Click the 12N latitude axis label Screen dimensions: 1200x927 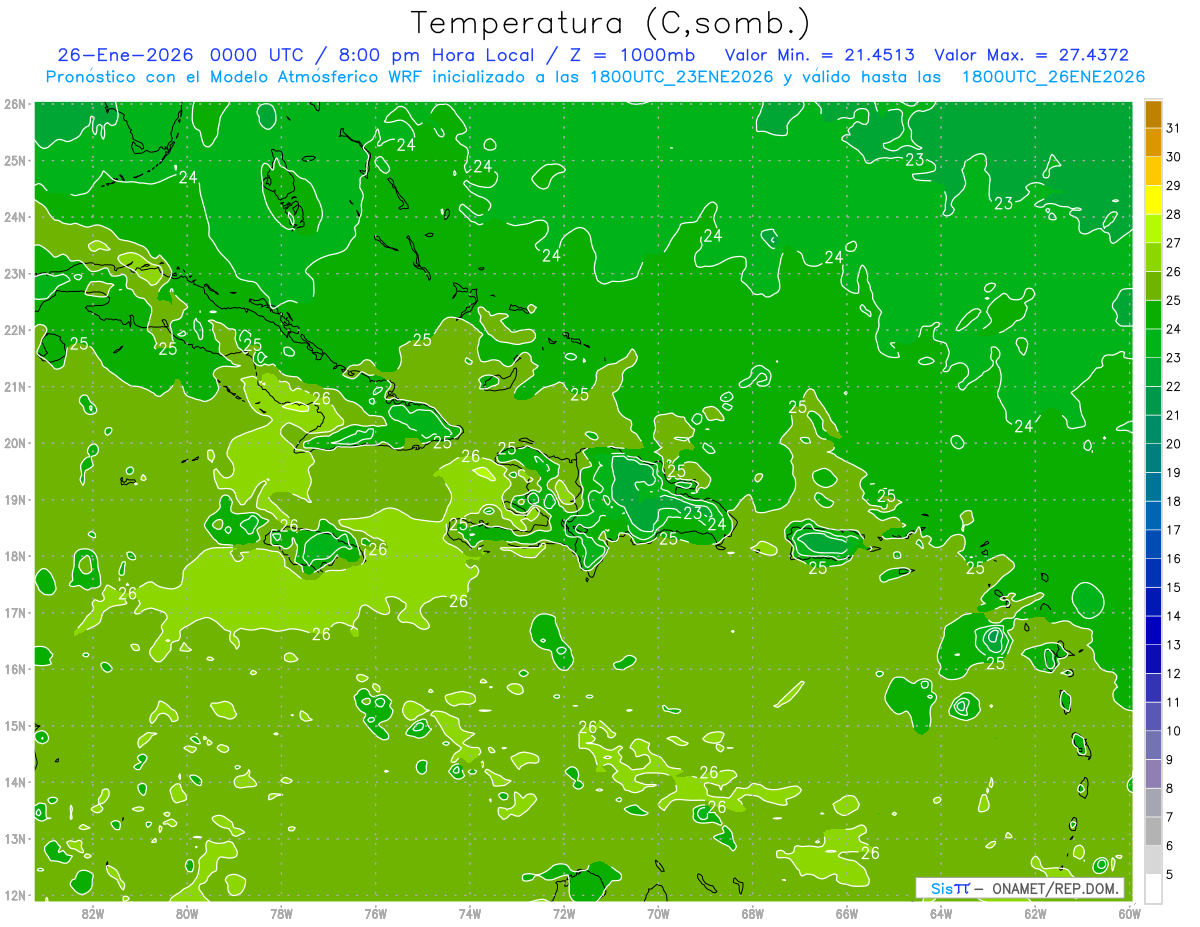tap(14, 895)
